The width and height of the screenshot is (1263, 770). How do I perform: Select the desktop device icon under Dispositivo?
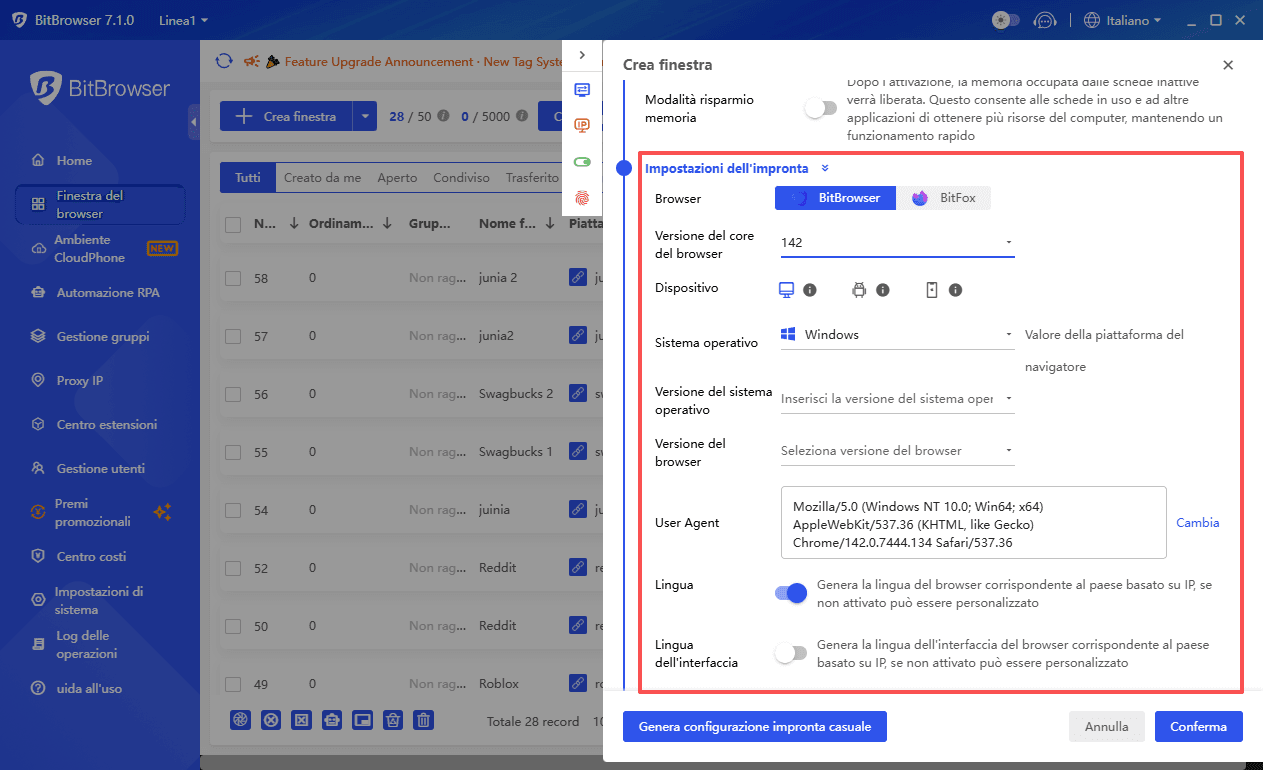(786, 290)
